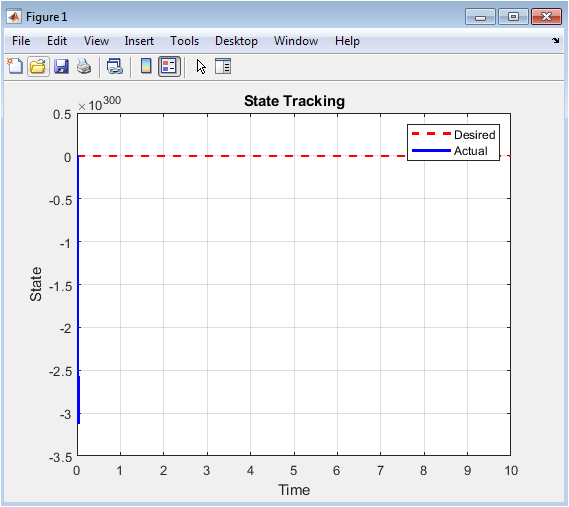The height and width of the screenshot is (507, 569).
Task: Click the New Figure icon
Action: [15, 66]
